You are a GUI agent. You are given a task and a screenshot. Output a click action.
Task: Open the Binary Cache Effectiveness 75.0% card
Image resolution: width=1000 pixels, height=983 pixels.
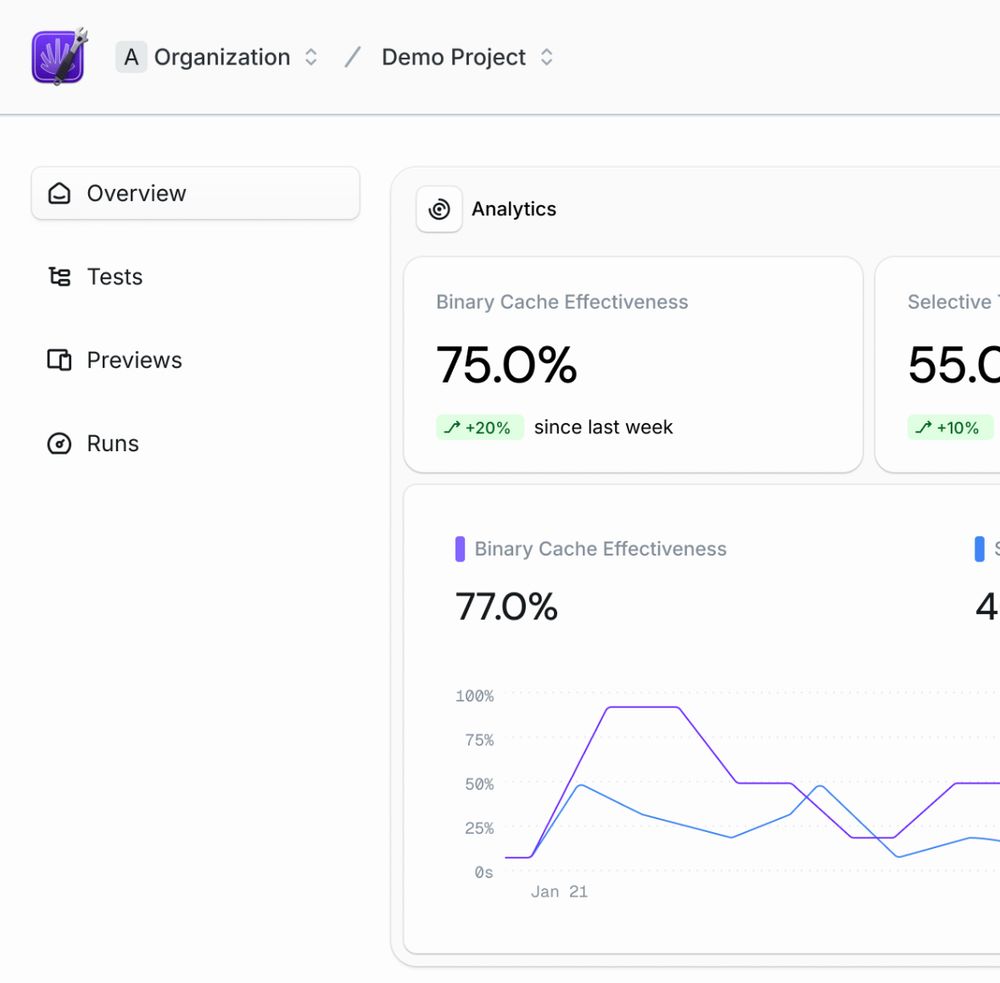633,365
